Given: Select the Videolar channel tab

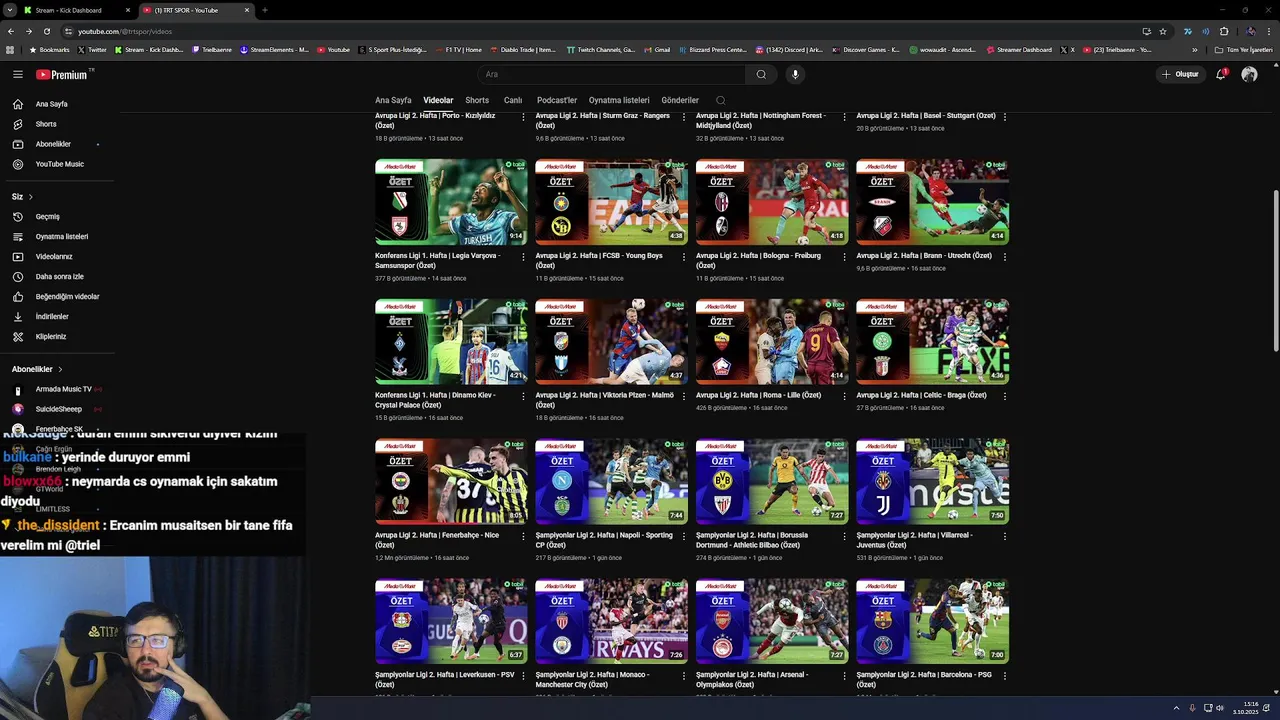Looking at the screenshot, I should [x=438, y=100].
